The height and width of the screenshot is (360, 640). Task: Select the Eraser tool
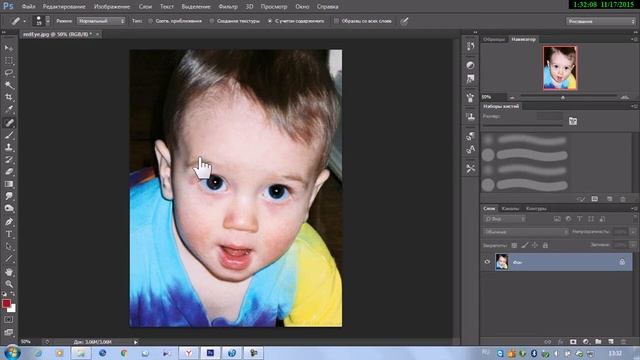coord(9,171)
